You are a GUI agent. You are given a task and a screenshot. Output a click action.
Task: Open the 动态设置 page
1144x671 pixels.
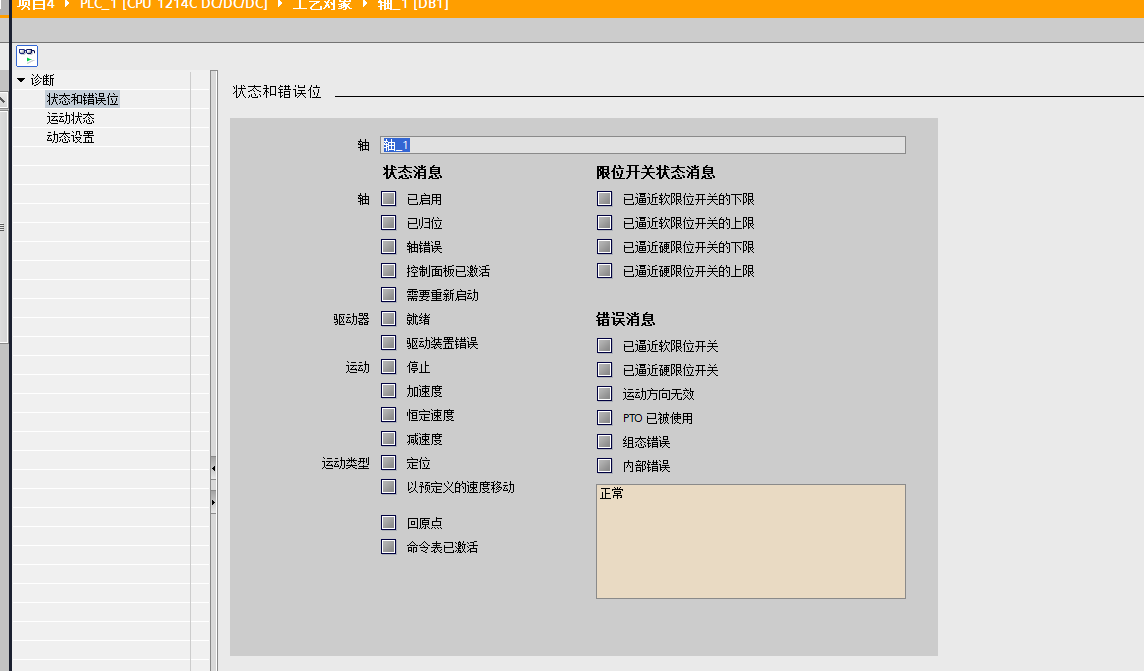tap(70, 137)
